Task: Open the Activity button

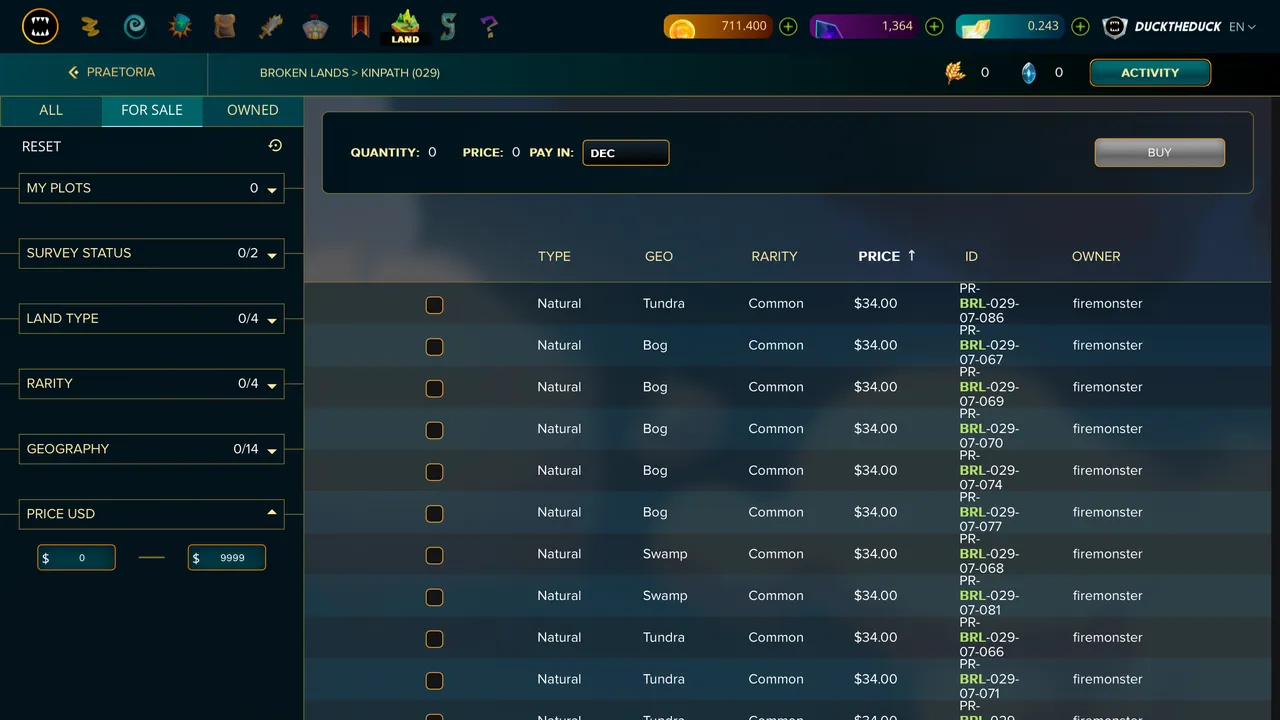Action: tap(1150, 73)
